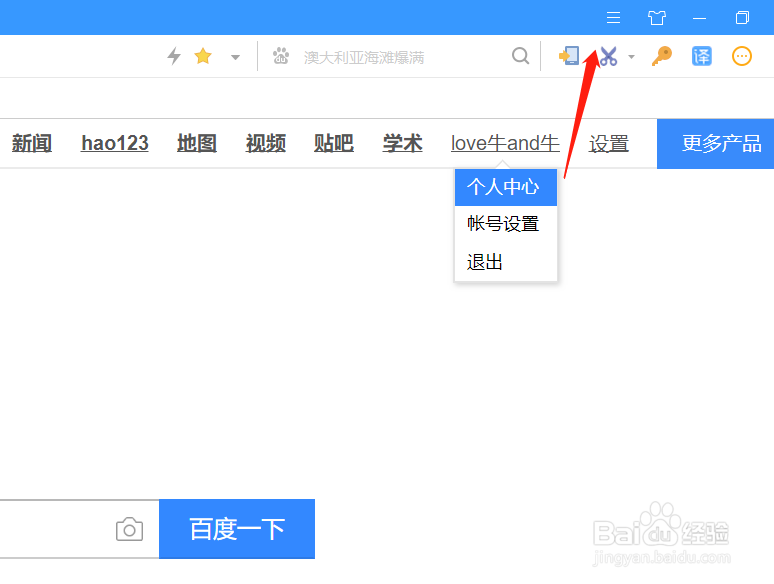Choose 退出 to log out
The height and width of the screenshot is (584, 774).
(x=506, y=262)
